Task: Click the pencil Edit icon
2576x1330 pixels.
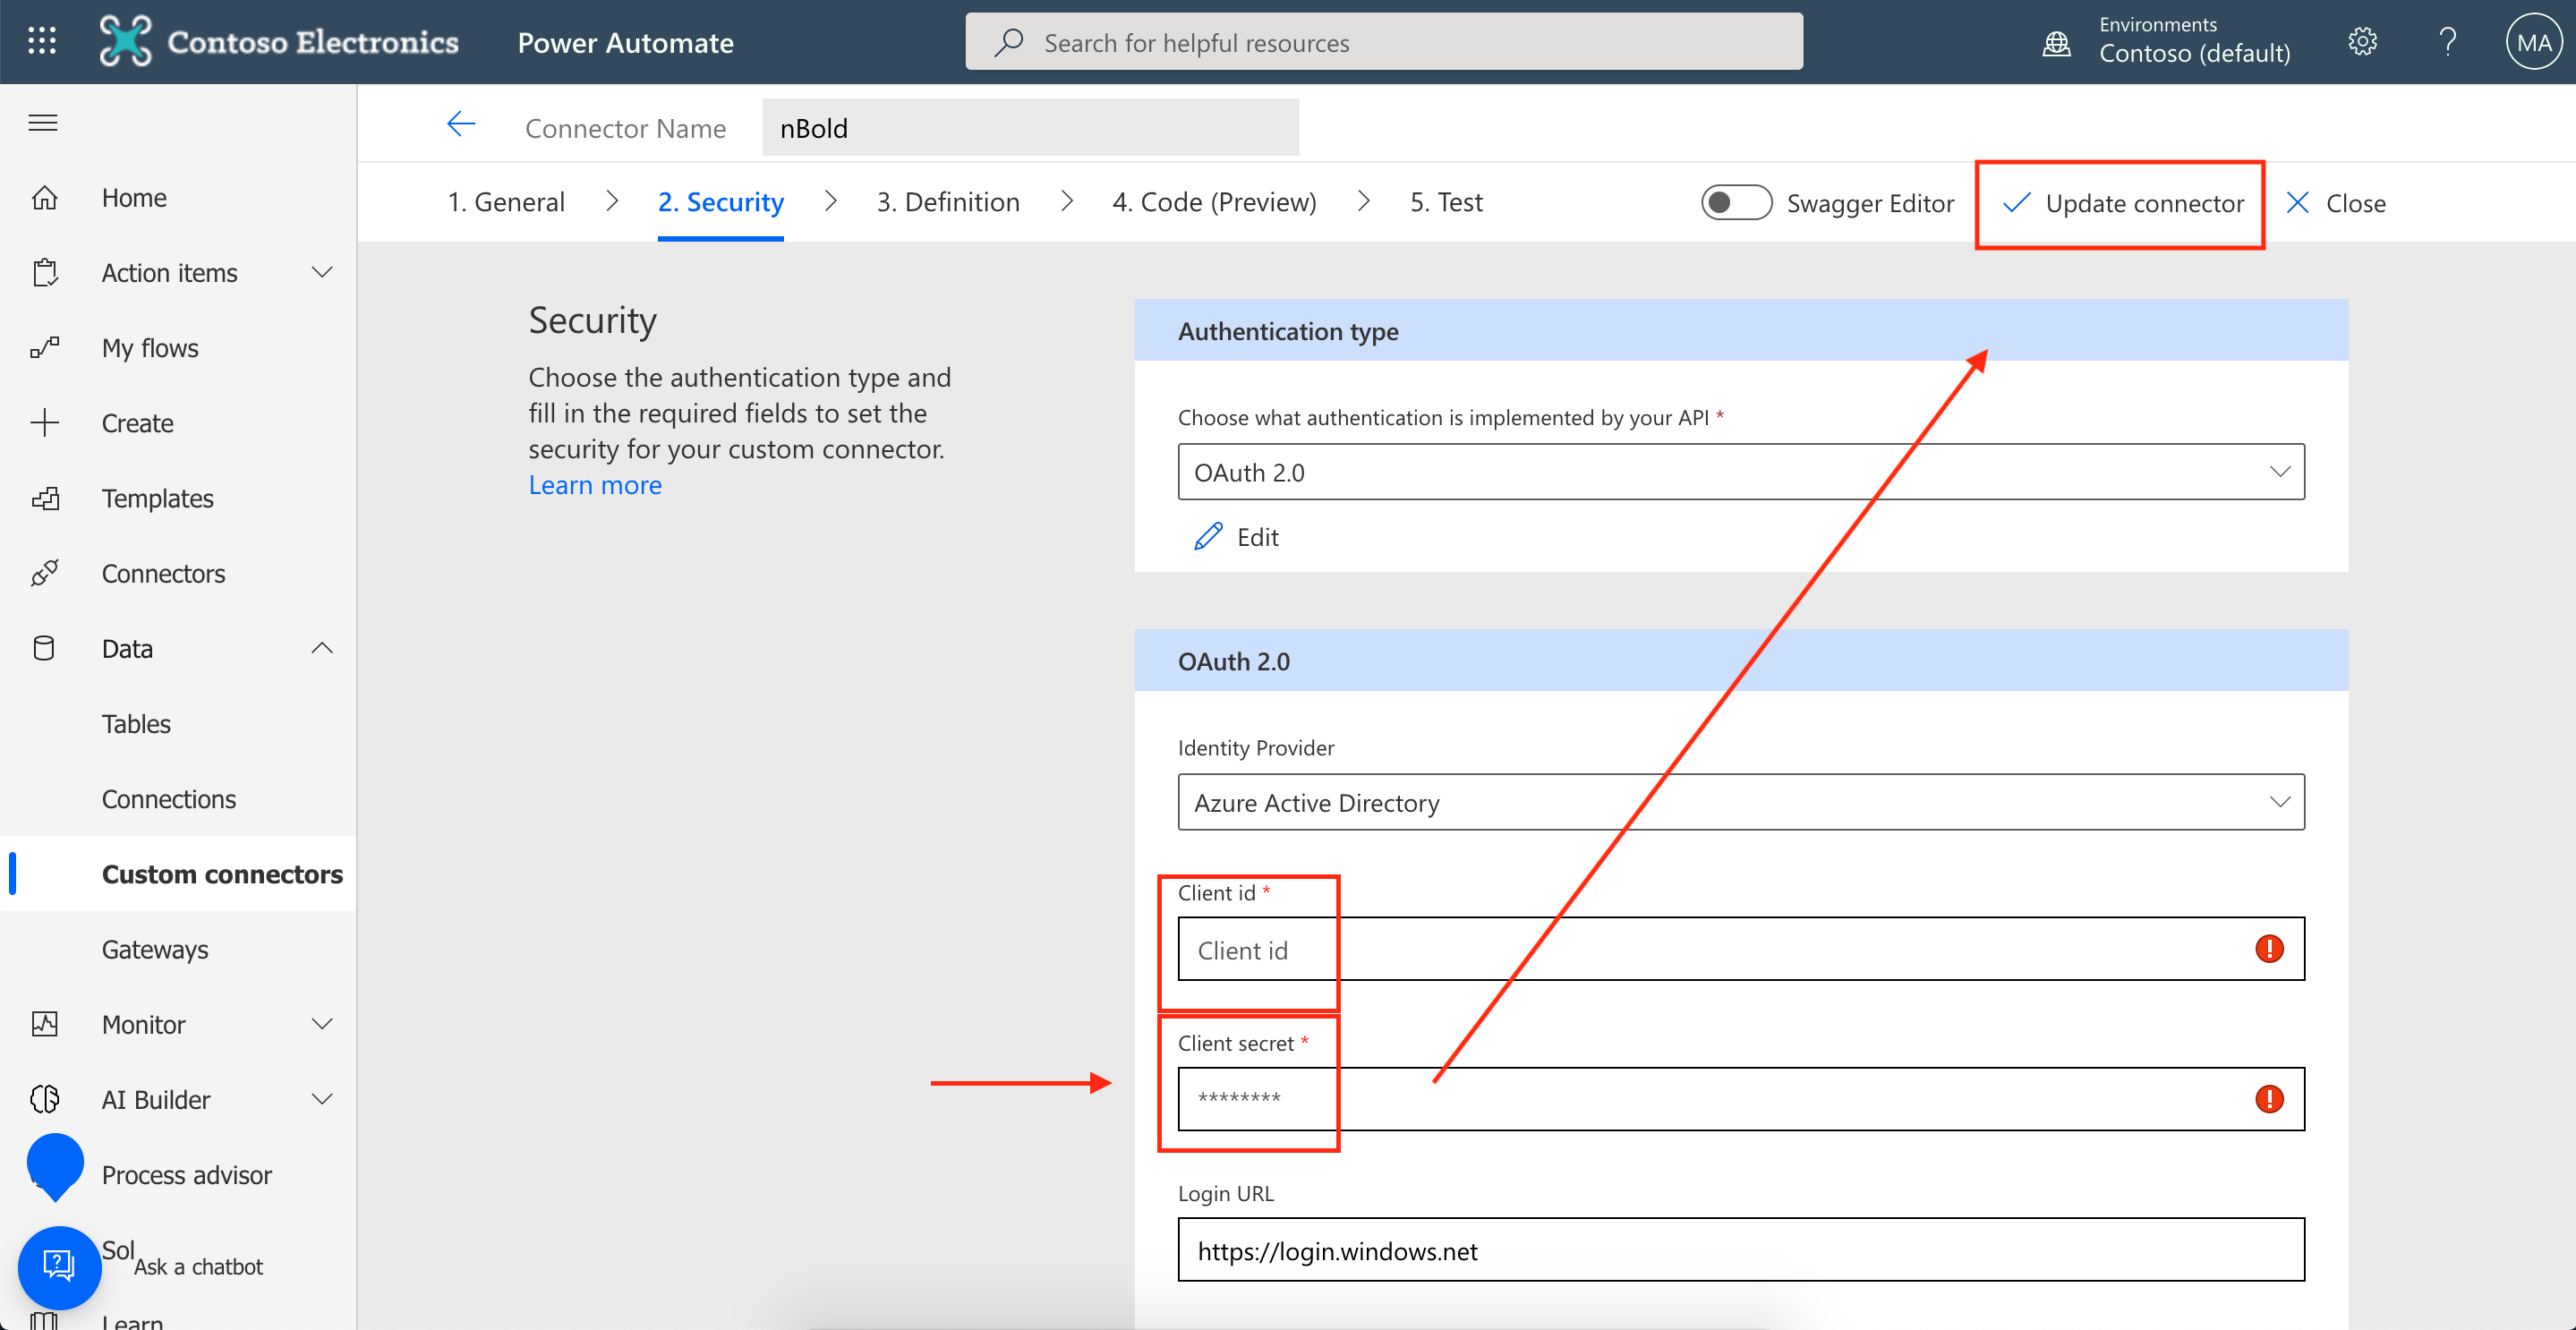Action: (1208, 537)
